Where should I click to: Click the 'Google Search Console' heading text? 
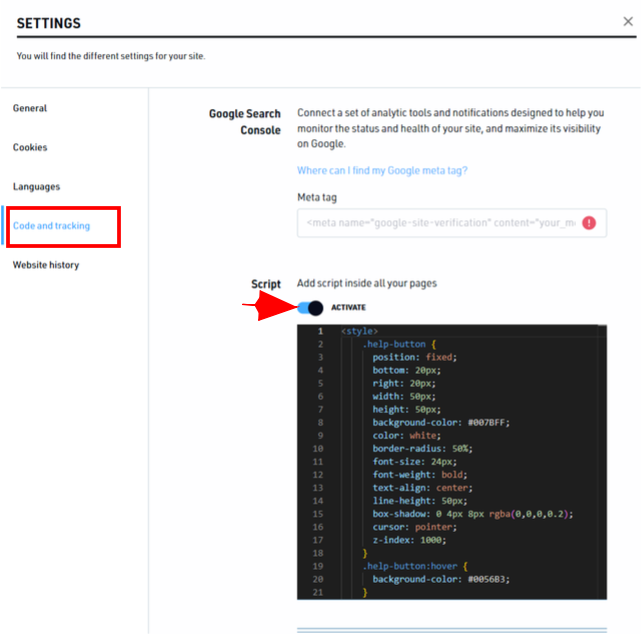pos(245,122)
